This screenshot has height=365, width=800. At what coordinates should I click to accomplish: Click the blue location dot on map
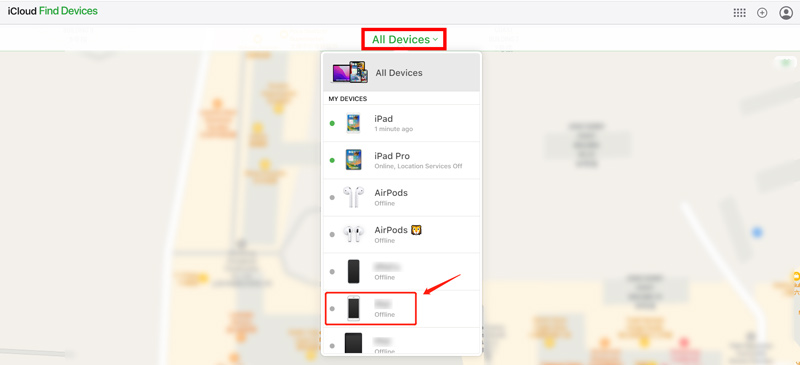tap(757, 233)
